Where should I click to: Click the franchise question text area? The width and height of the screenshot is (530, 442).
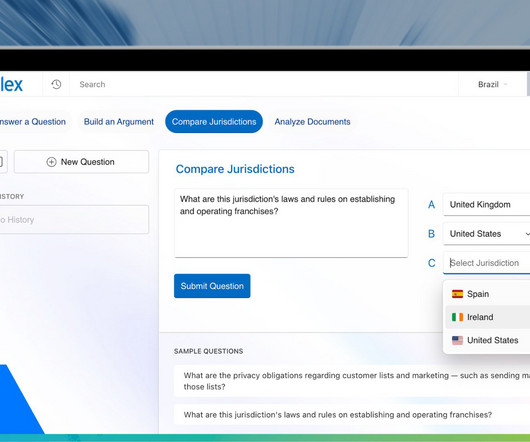click(291, 223)
